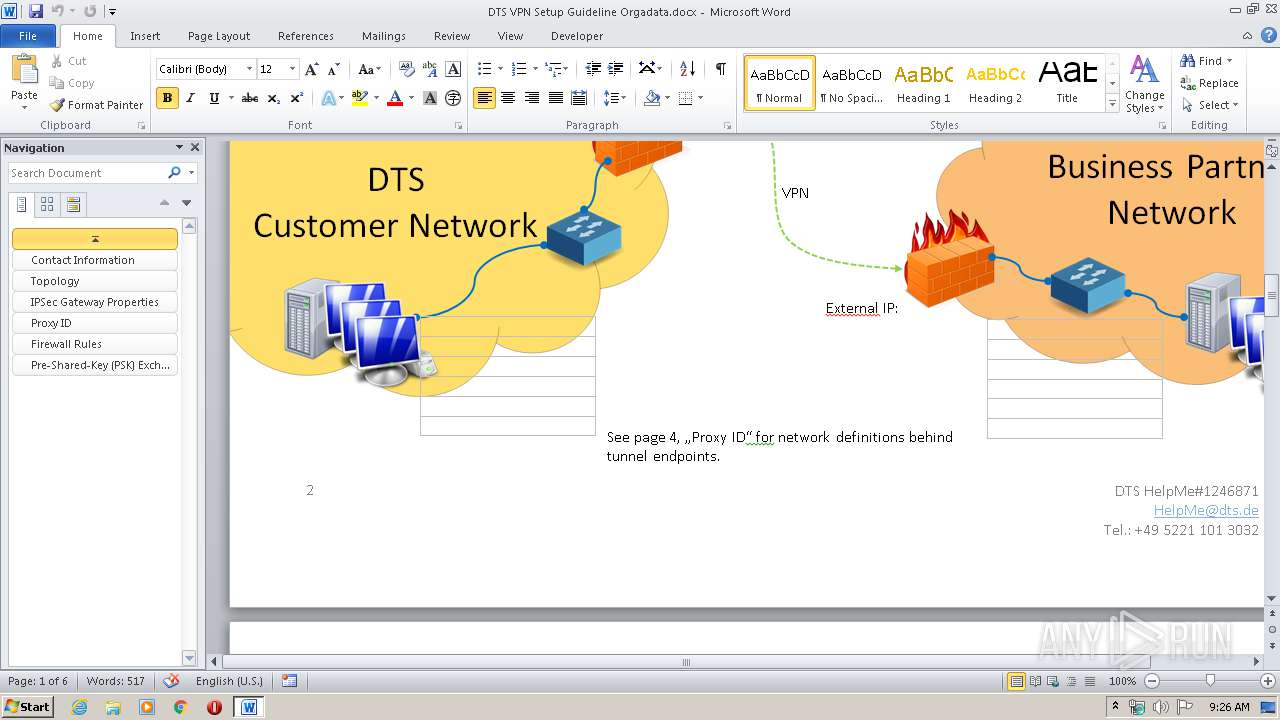Clear formatting from selection
Viewport: 1280px width, 720px height.
pyautogui.click(x=406, y=69)
